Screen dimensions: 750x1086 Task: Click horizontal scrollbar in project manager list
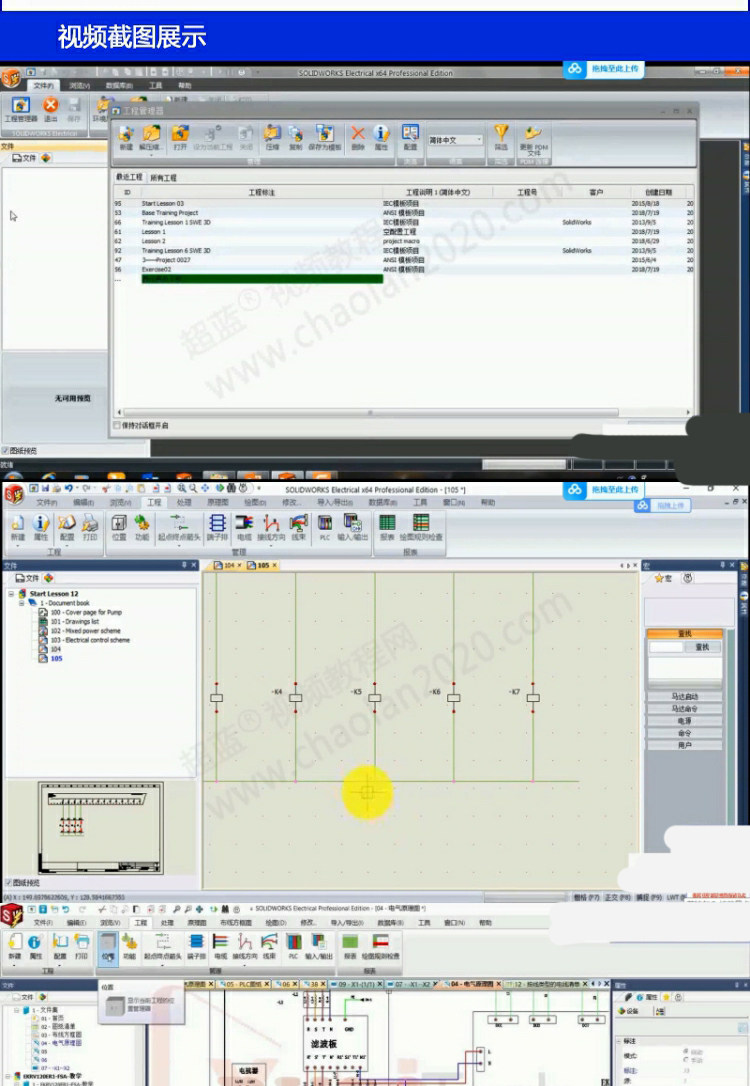click(370, 412)
